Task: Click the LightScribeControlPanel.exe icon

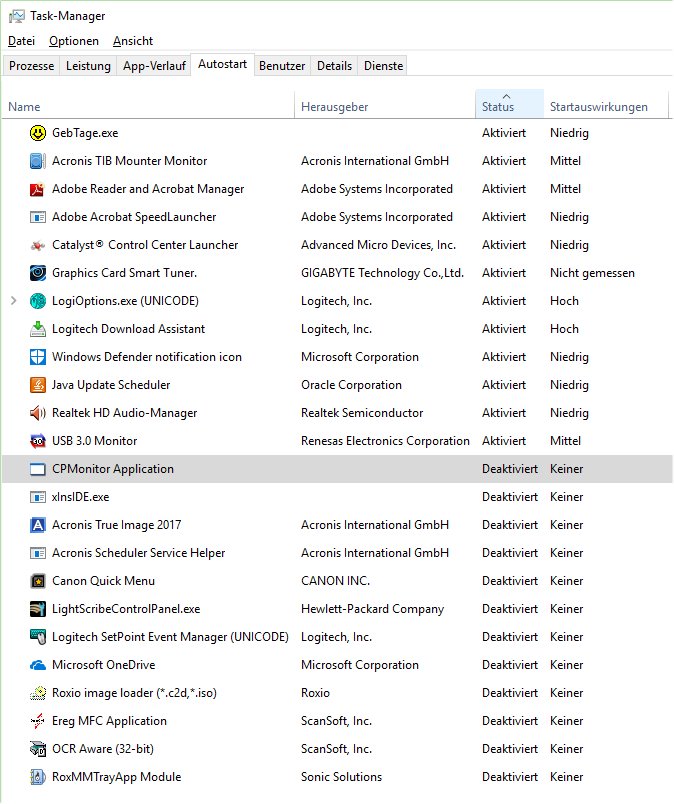Action: (37, 609)
